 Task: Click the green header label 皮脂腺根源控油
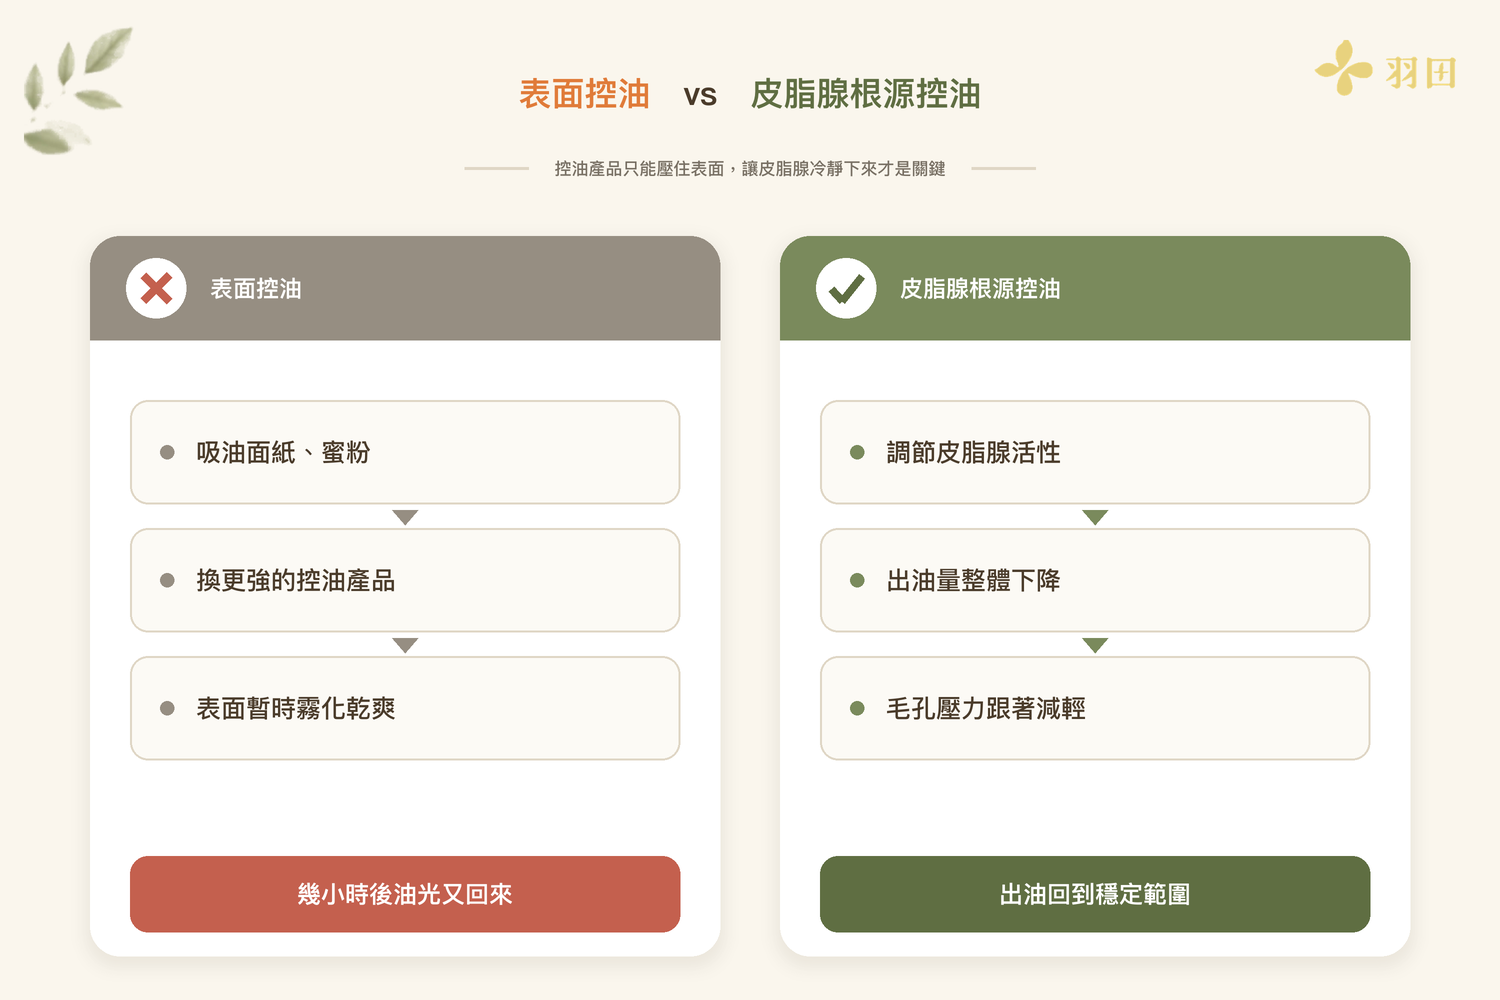pyautogui.click(x=980, y=289)
